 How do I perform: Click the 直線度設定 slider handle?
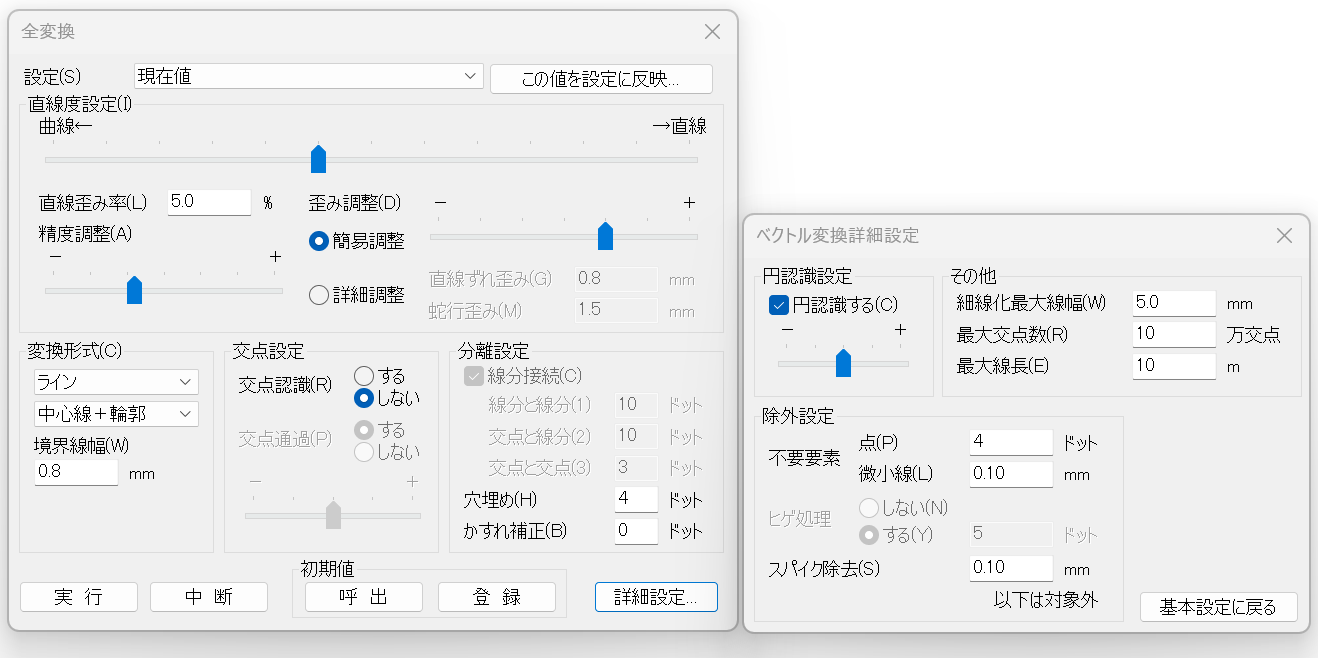(318, 159)
